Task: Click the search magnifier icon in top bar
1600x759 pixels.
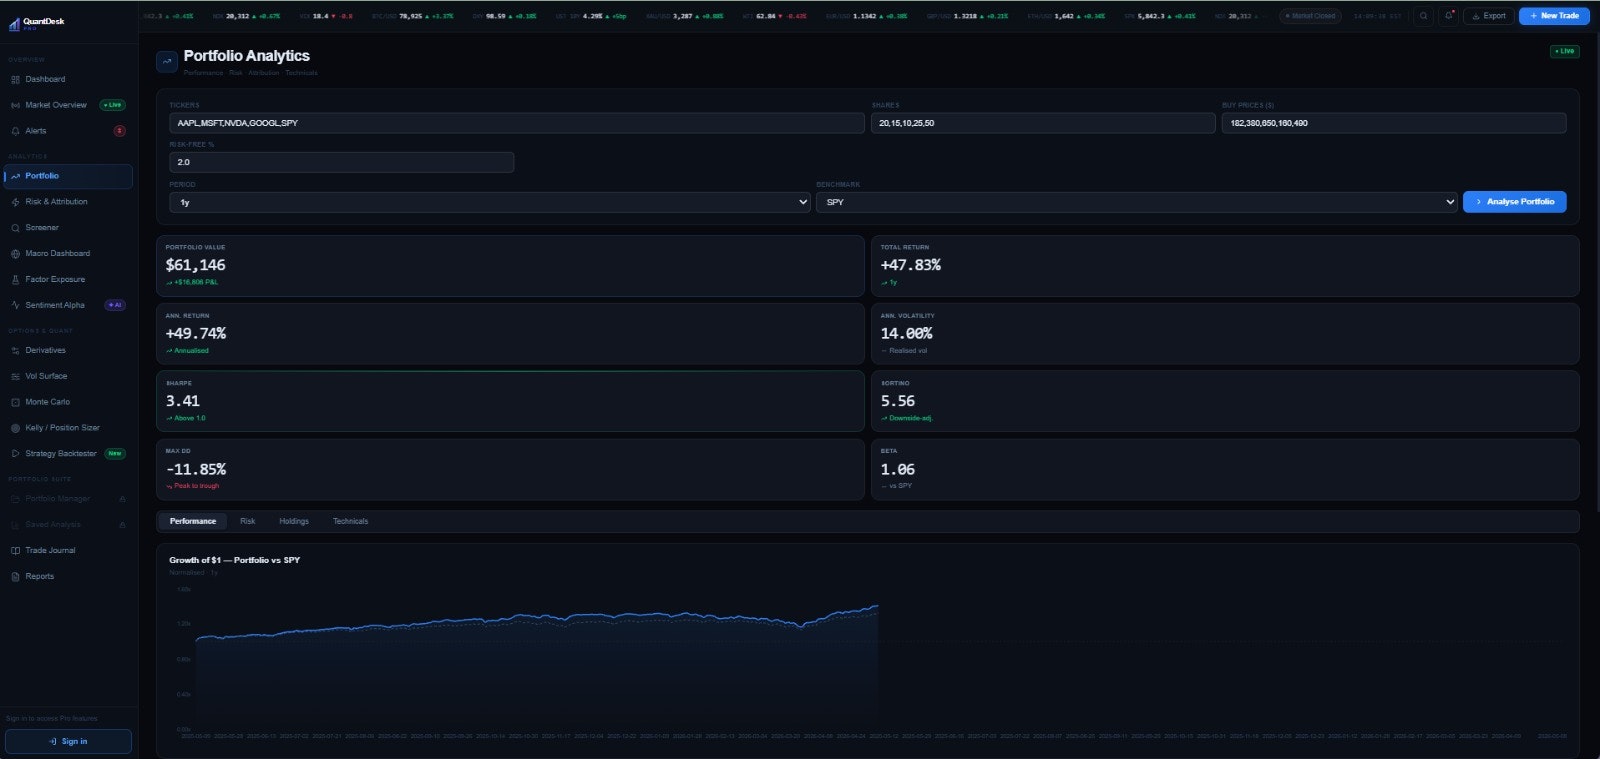Action: coord(1424,16)
